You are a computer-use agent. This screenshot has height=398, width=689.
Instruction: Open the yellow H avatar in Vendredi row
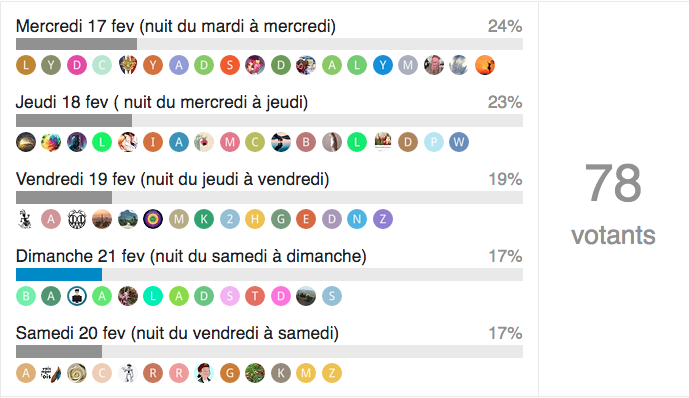pos(255,219)
